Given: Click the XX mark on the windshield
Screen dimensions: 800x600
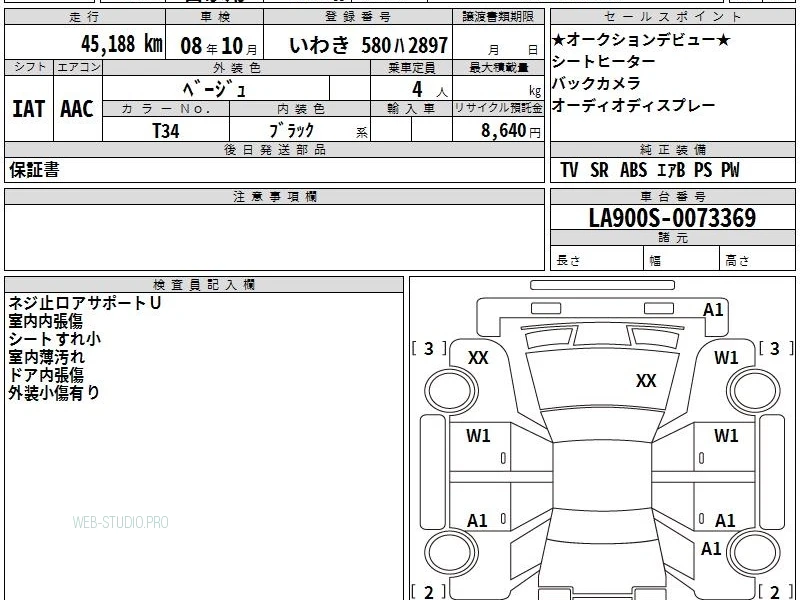Looking at the screenshot, I should [645, 381].
